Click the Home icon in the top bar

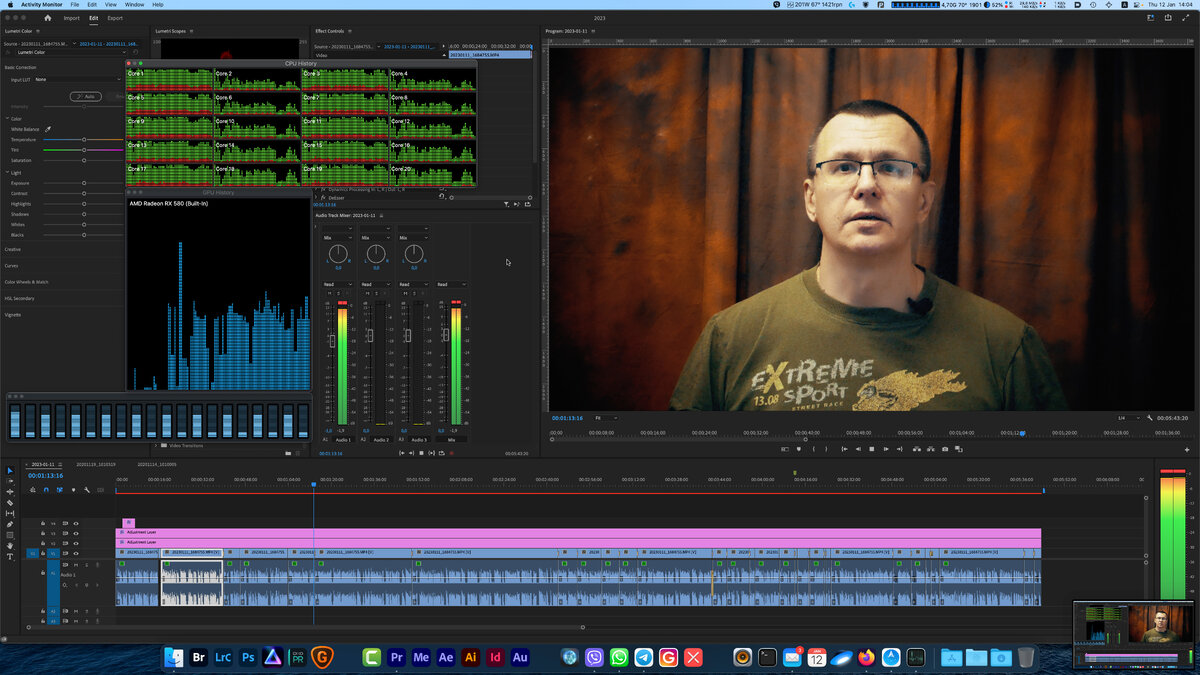(47, 18)
